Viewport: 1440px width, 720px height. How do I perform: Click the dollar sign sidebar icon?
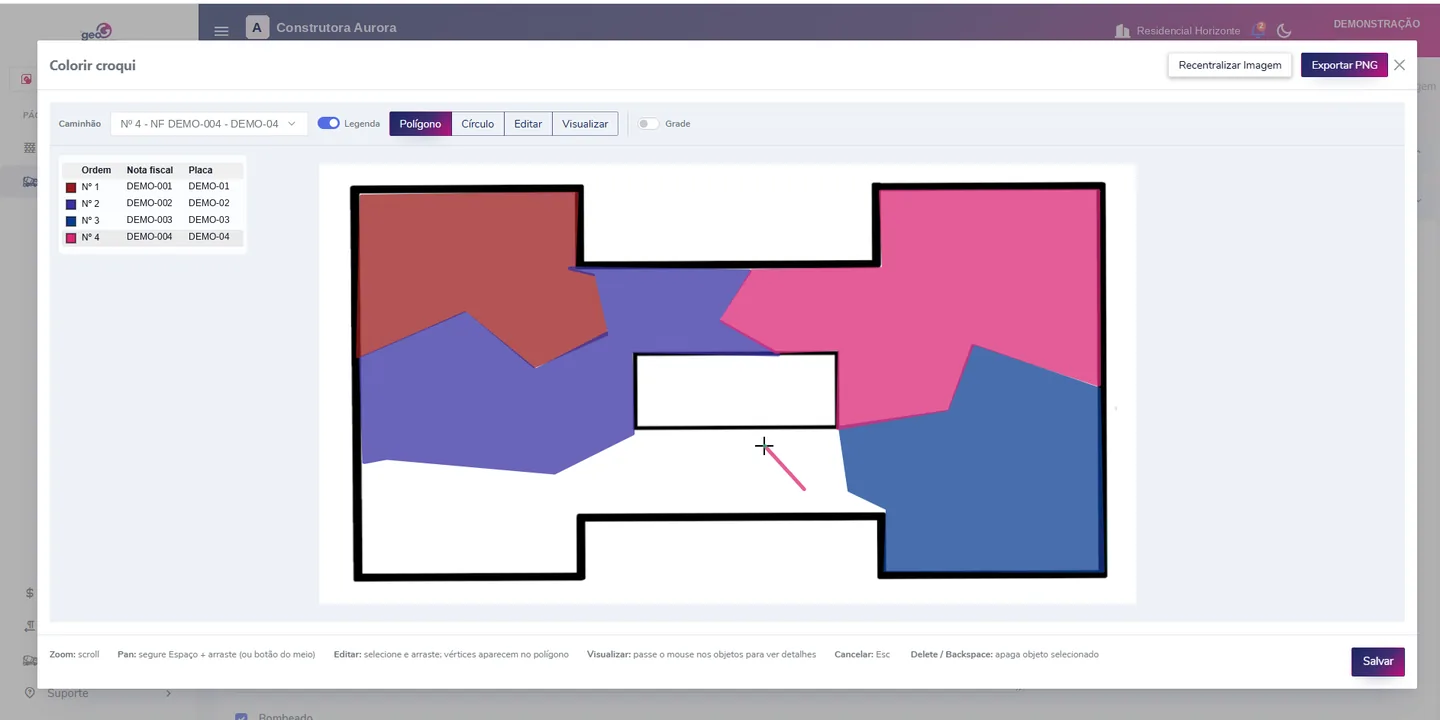click(30, 593)
